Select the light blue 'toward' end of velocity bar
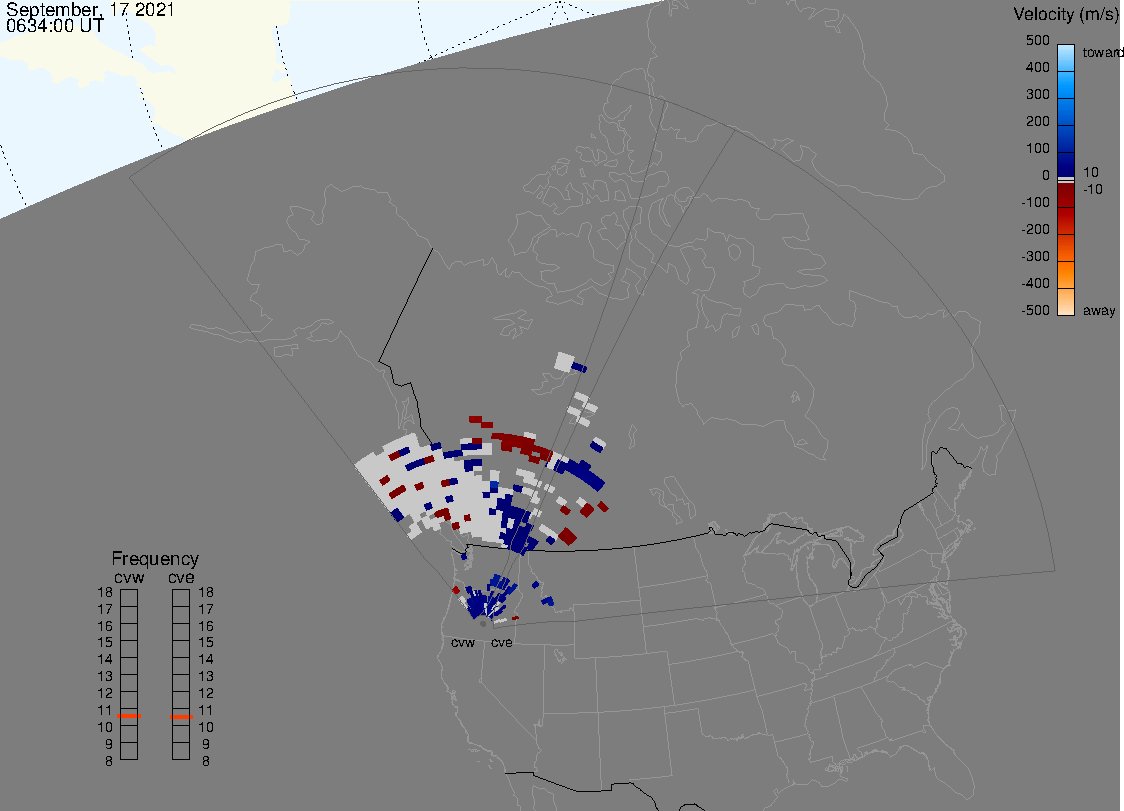This screenshot has width=1124, height=811. [1066, 53]
